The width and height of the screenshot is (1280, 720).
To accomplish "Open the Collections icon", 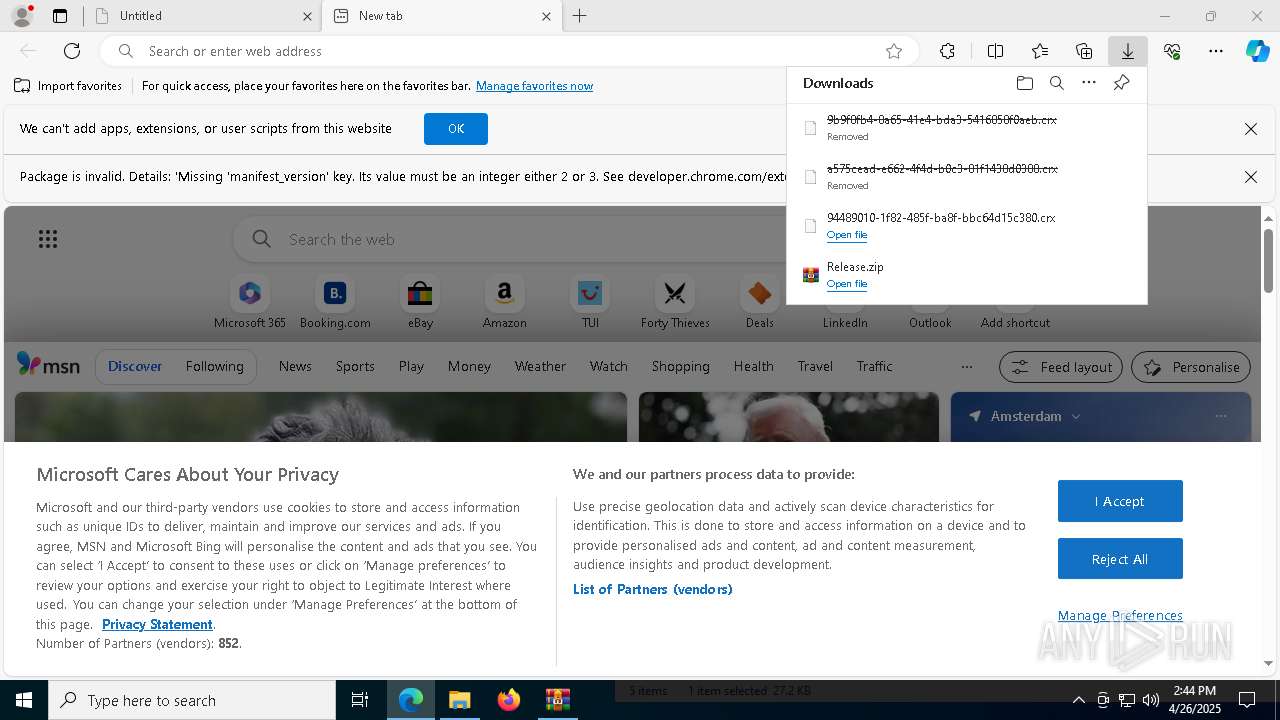I will pos(1084,51).
